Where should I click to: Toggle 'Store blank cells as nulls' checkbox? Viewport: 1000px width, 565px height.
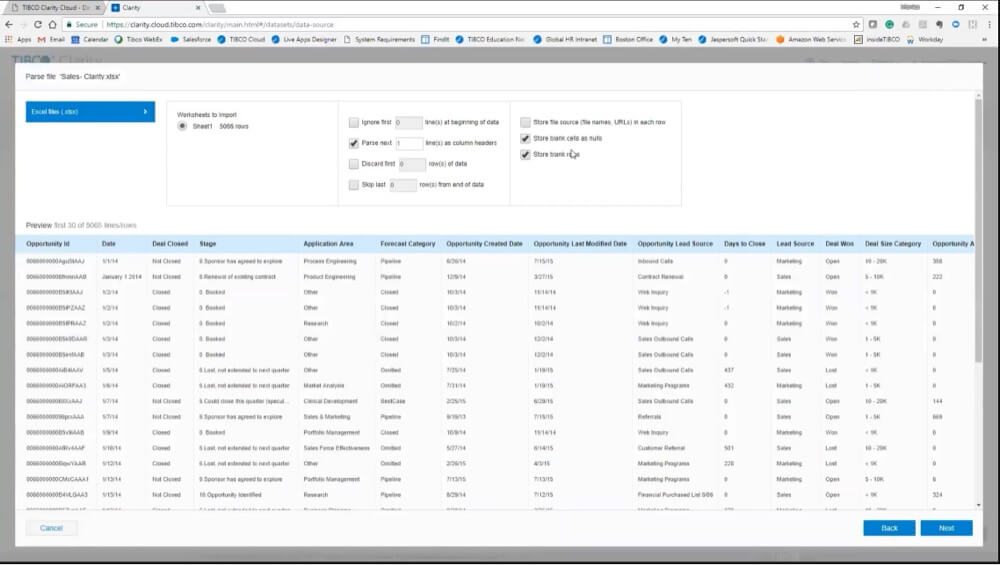click(x=526, y=139)
